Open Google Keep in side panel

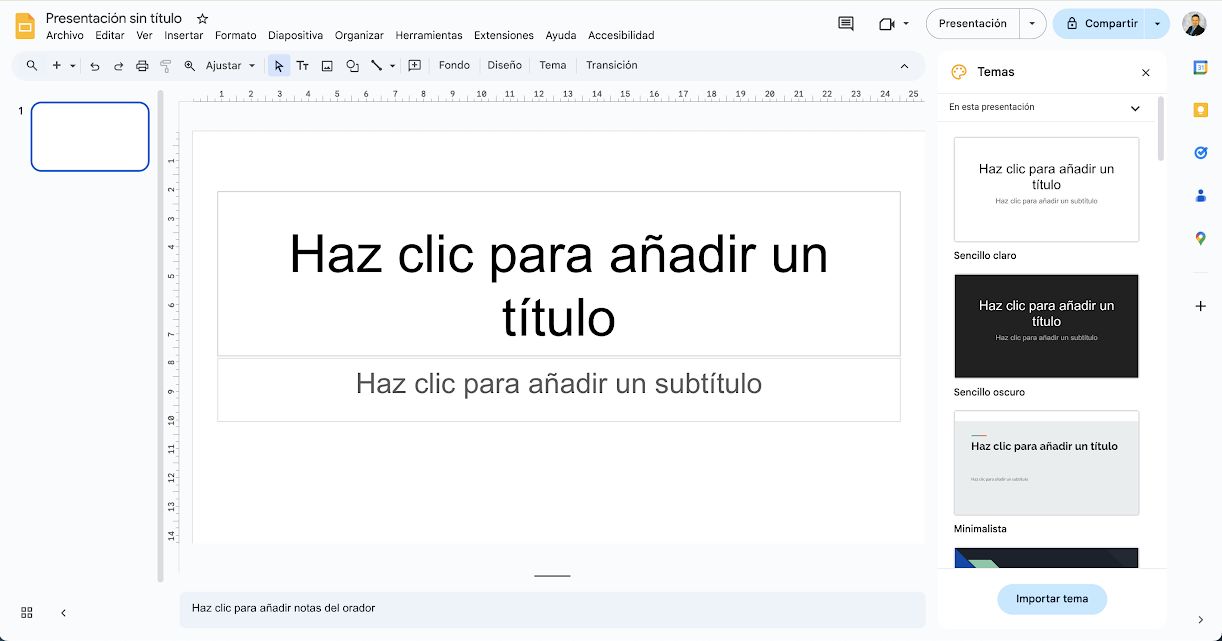(1201, 110)
